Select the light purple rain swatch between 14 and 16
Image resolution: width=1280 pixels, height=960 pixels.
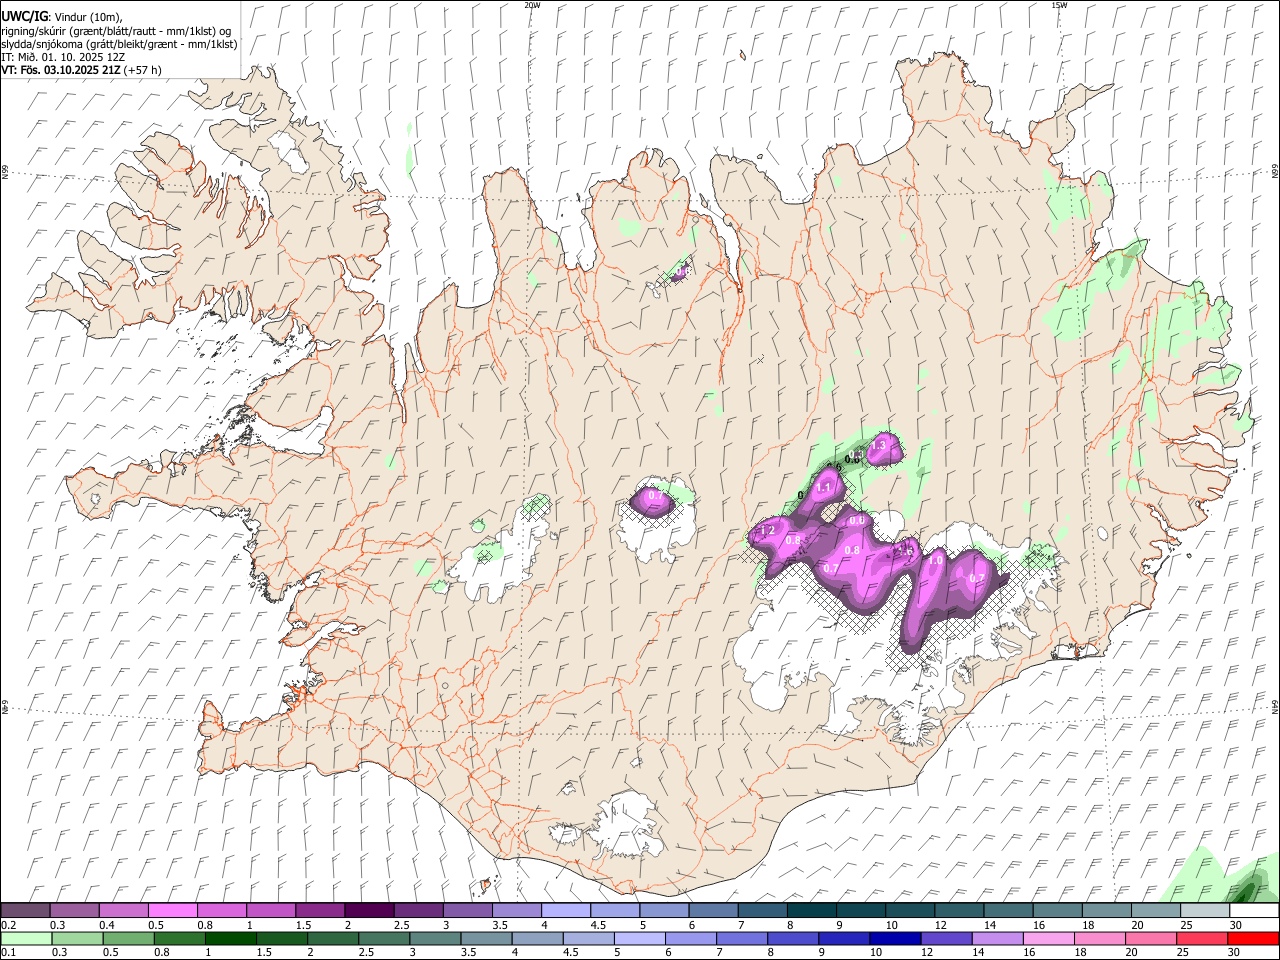(997, 938)
